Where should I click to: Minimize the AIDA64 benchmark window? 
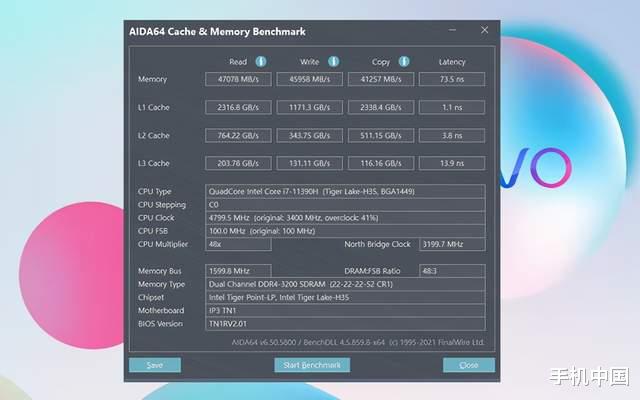tap(452, 30)
